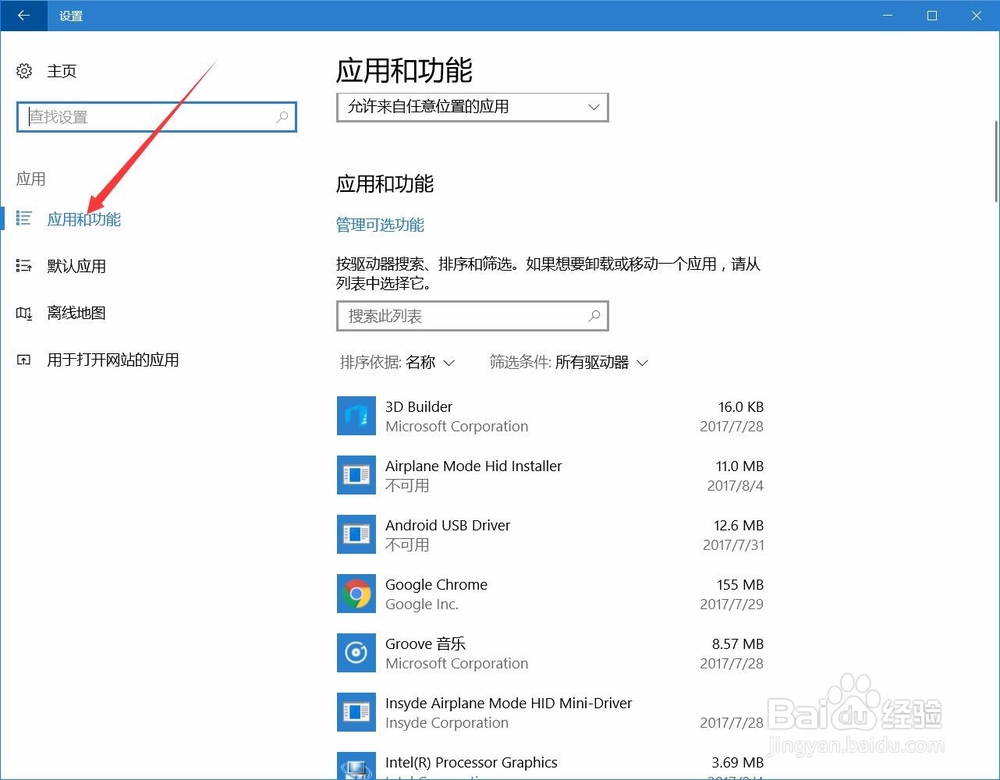The width and height of the screenshot is (1000, 780).
Task: Click the Groove 音乐 app icon
Action: pos(356,652)
